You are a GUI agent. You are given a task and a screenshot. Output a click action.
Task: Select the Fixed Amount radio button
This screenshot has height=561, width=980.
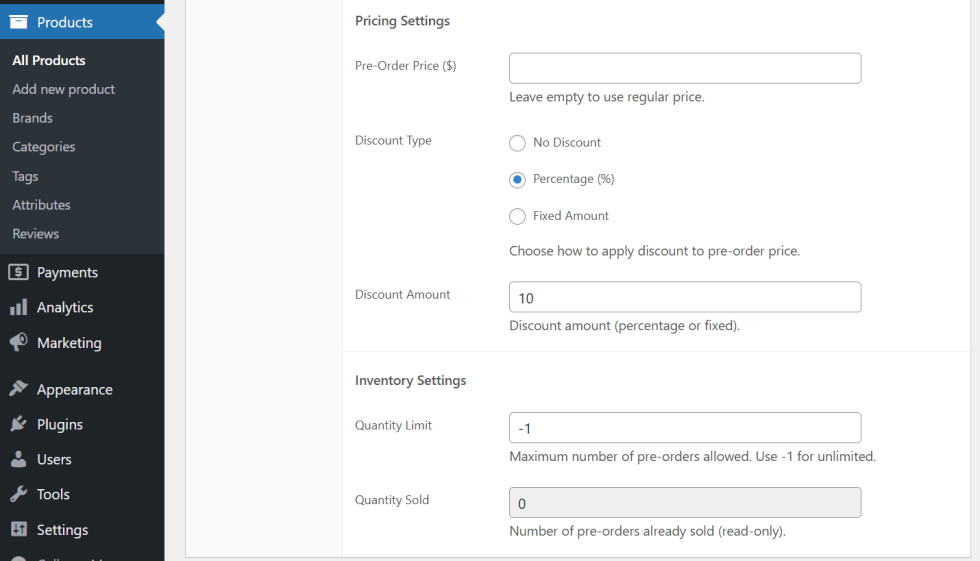click(517, 216)
